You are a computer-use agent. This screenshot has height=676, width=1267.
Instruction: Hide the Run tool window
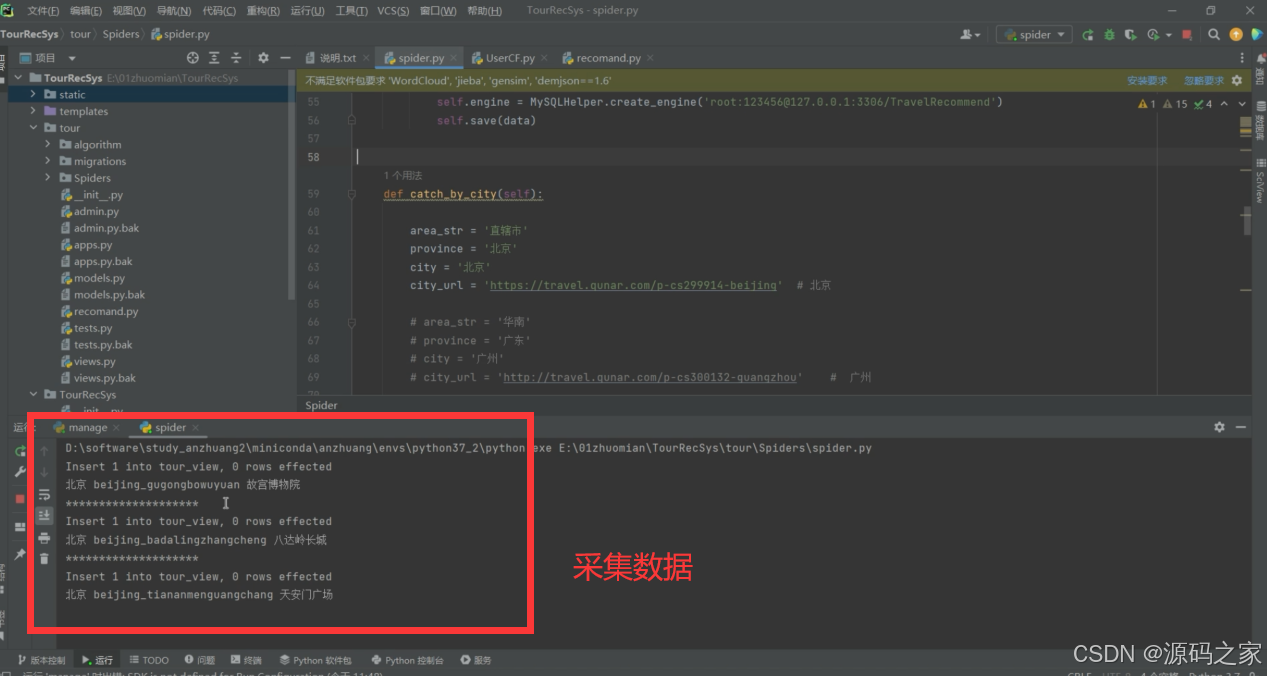point(1241,427)
